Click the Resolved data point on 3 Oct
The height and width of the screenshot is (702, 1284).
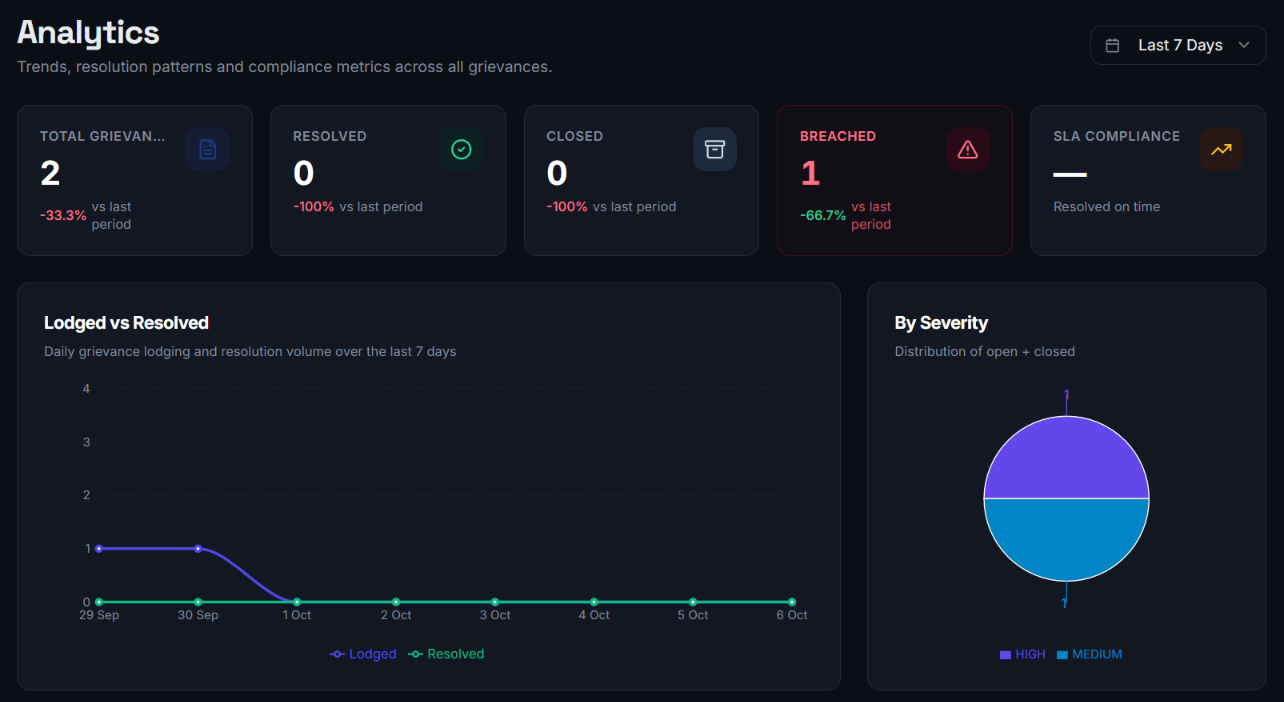(x=495, y=602)
